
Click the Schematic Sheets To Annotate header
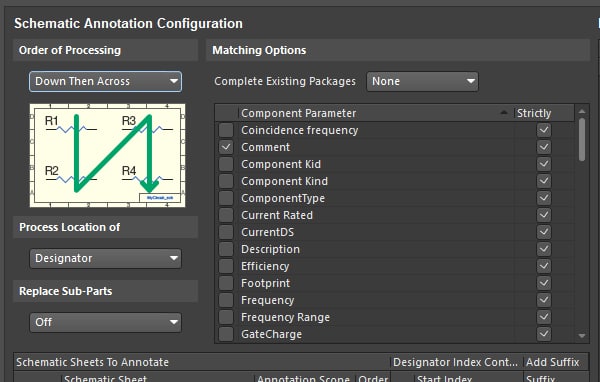tap(92, 362)
